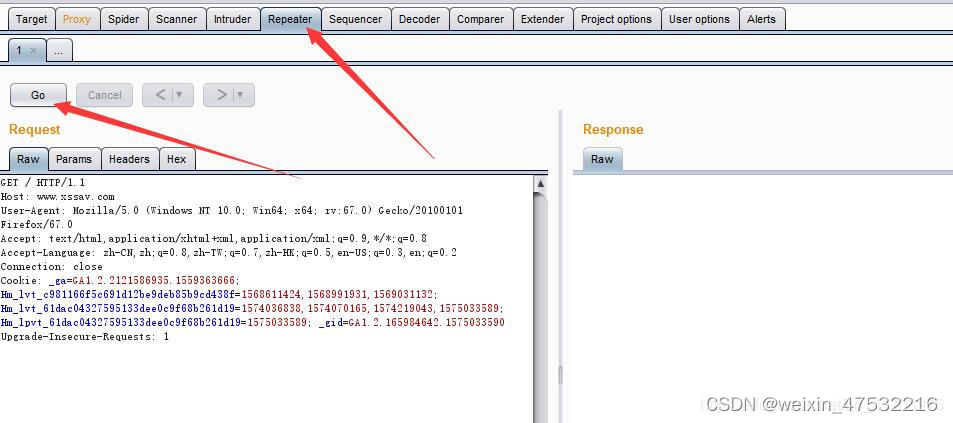Open the User options tab
953x423 pixels.
(700, 19)
